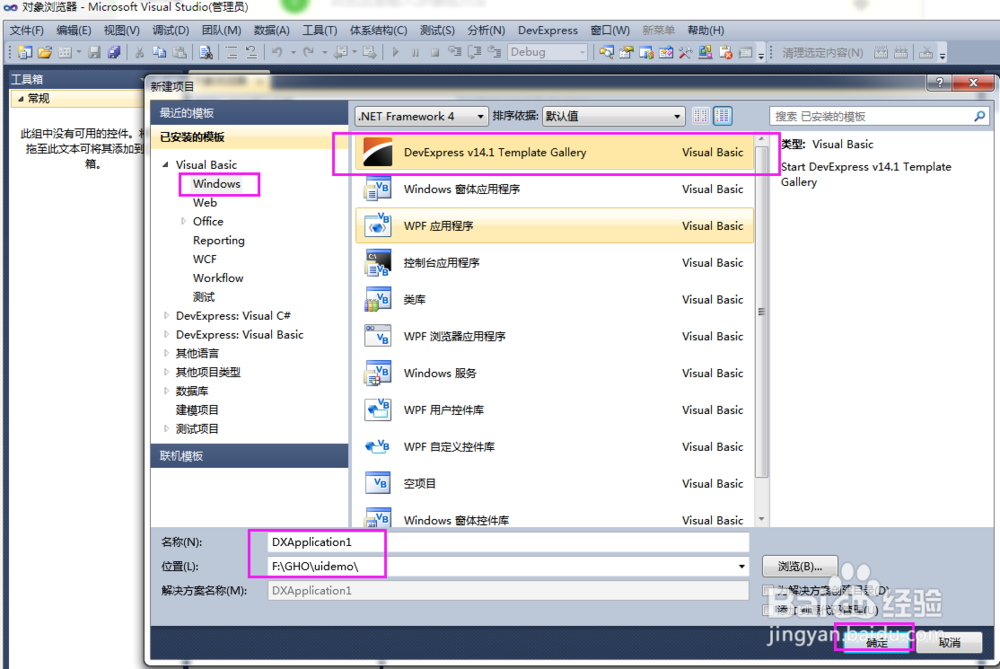Open the DevExpress menu
The width and height of the screenshot is (1000, 669).
548,30
